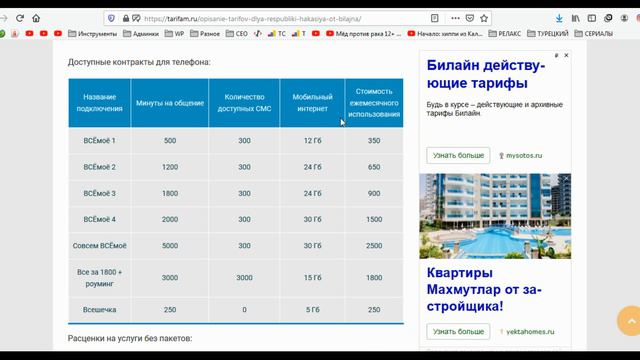Click the 'Узнать больше' button for yektahomes.ru

click(458, 332)
